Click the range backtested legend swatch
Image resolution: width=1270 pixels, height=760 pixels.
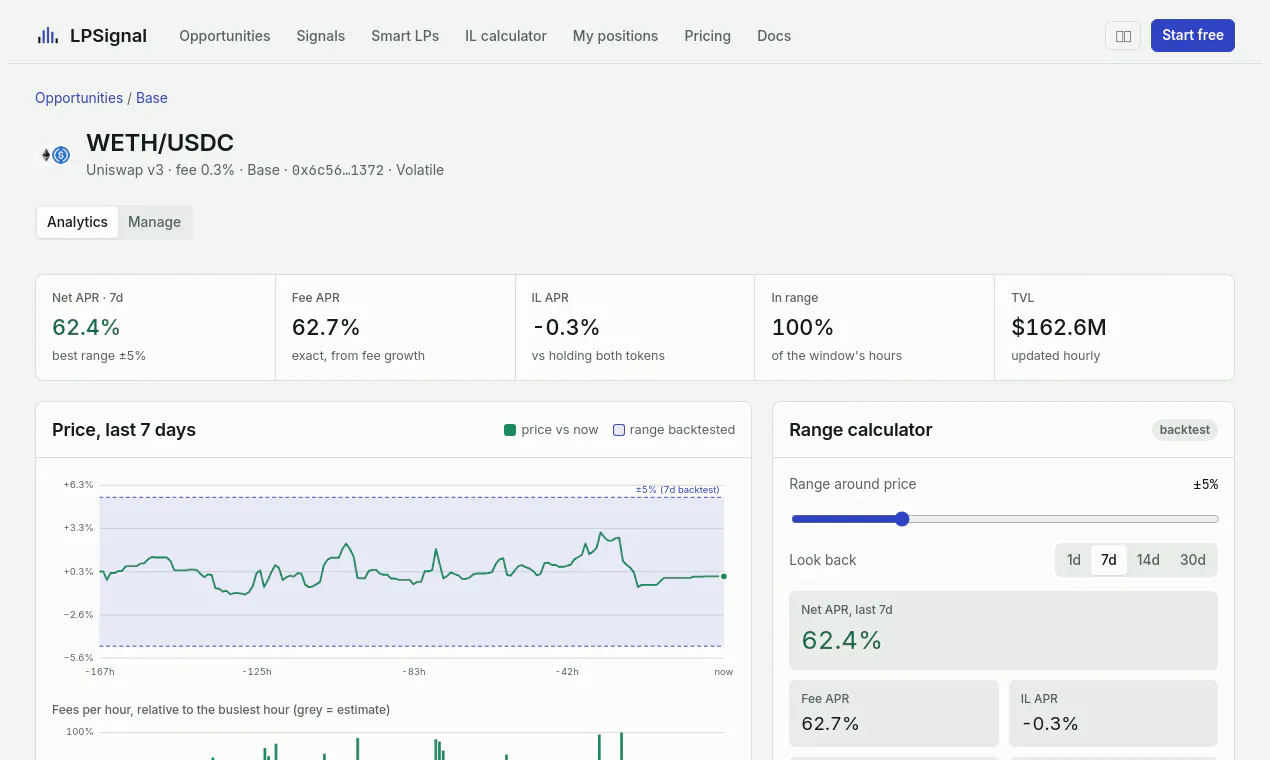coord(619,430)
